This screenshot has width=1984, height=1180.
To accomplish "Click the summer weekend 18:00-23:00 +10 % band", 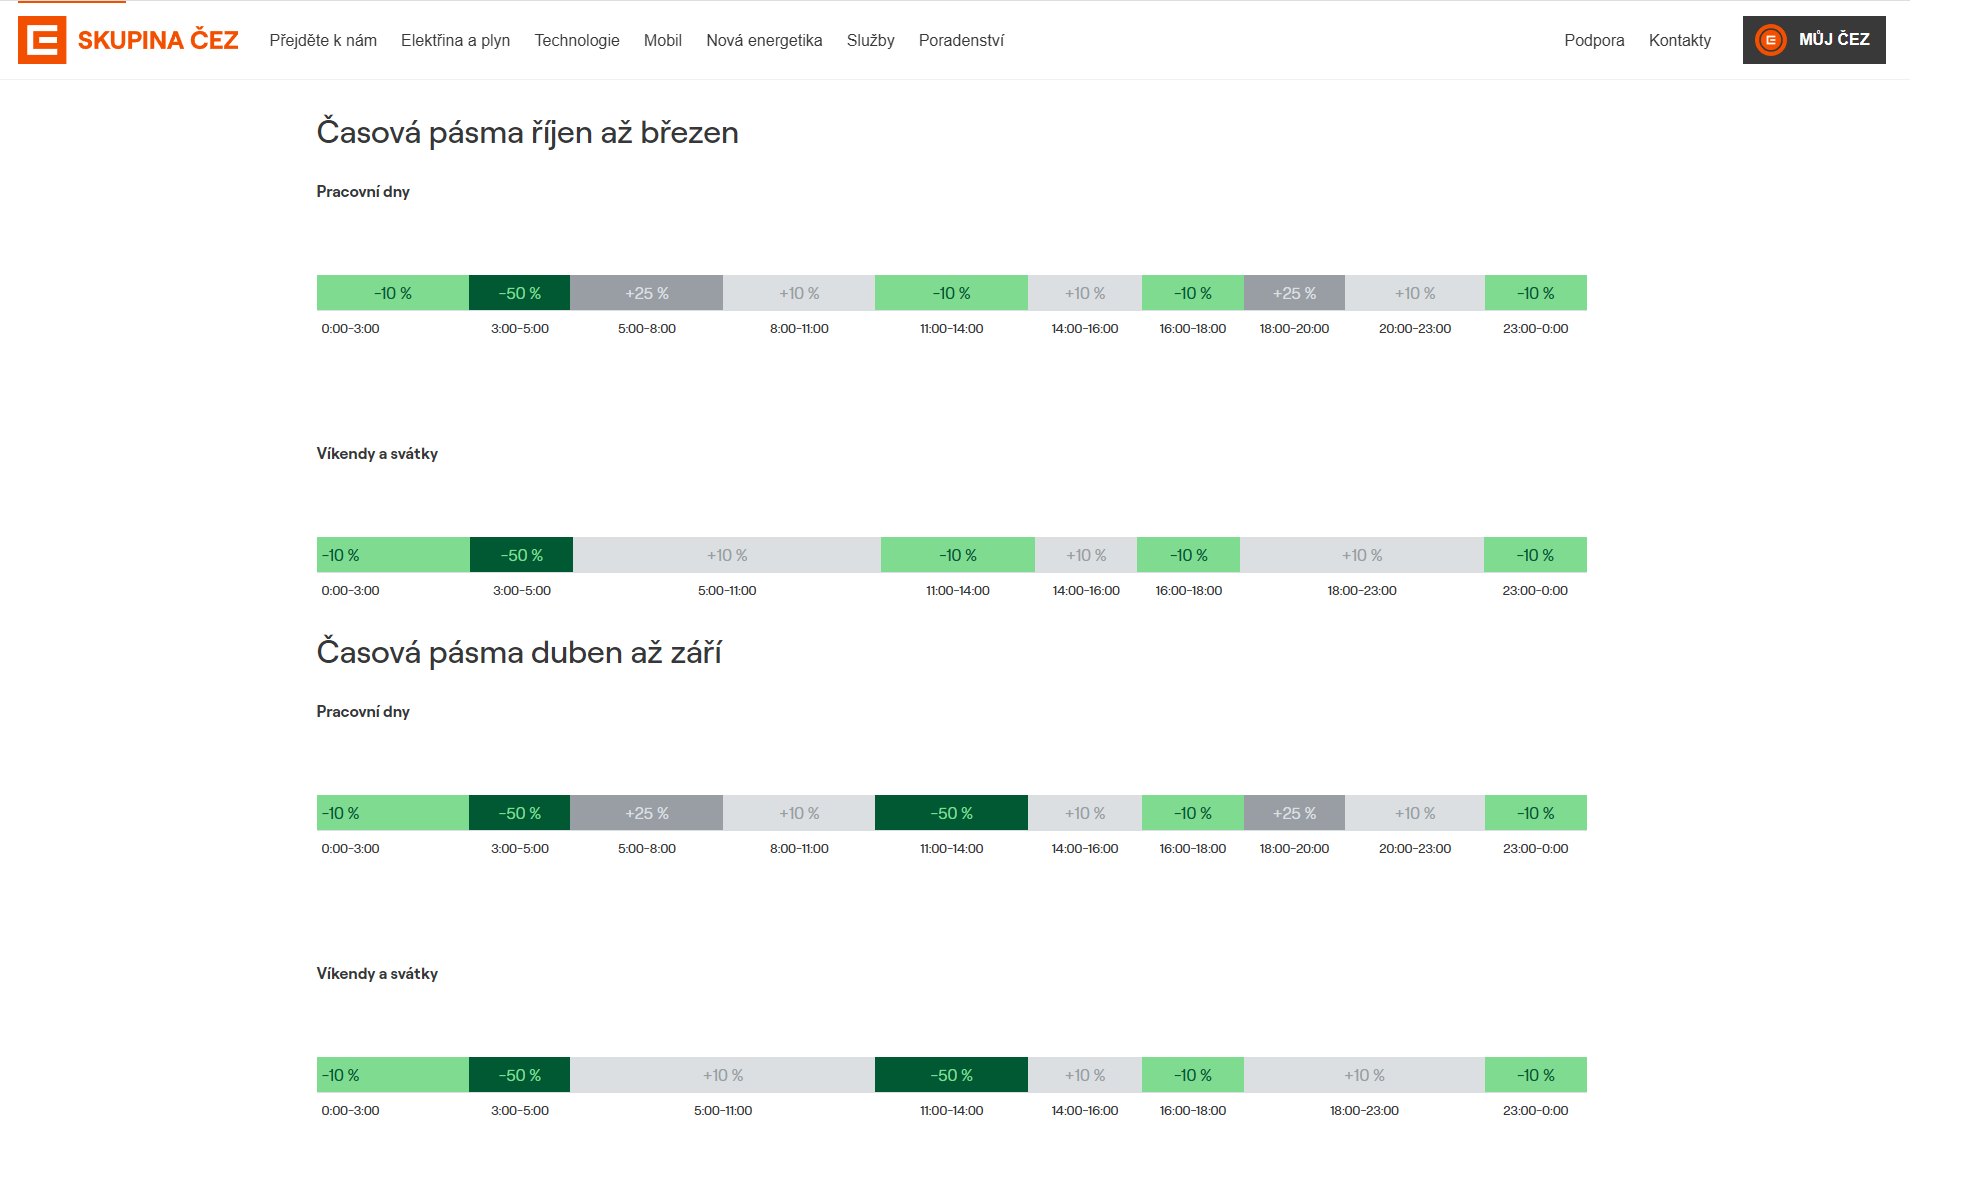I will pyautogui.click(x=1364, y=1075).
